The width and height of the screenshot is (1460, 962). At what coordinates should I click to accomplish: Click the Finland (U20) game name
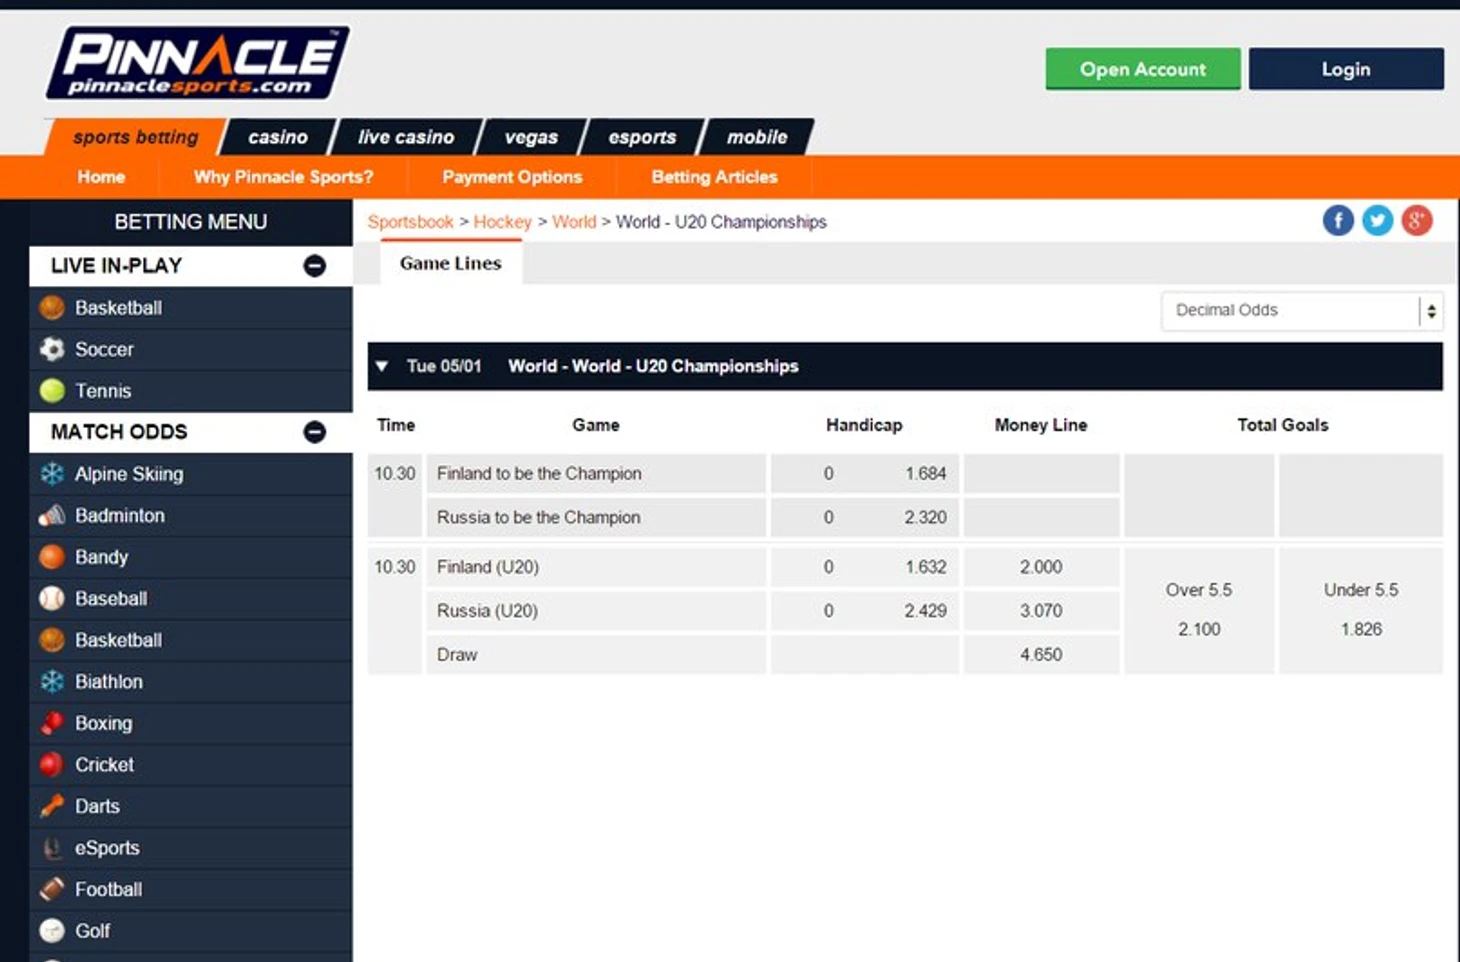pyautogui.click(x=488, y=567)
